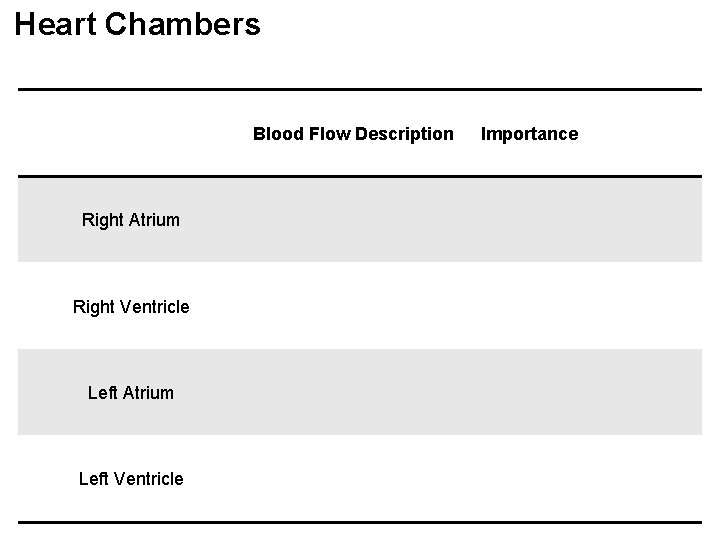Click the Left Ventricle Blood Flow Description cell
The image size is (720, 540).
coord(352,479)
